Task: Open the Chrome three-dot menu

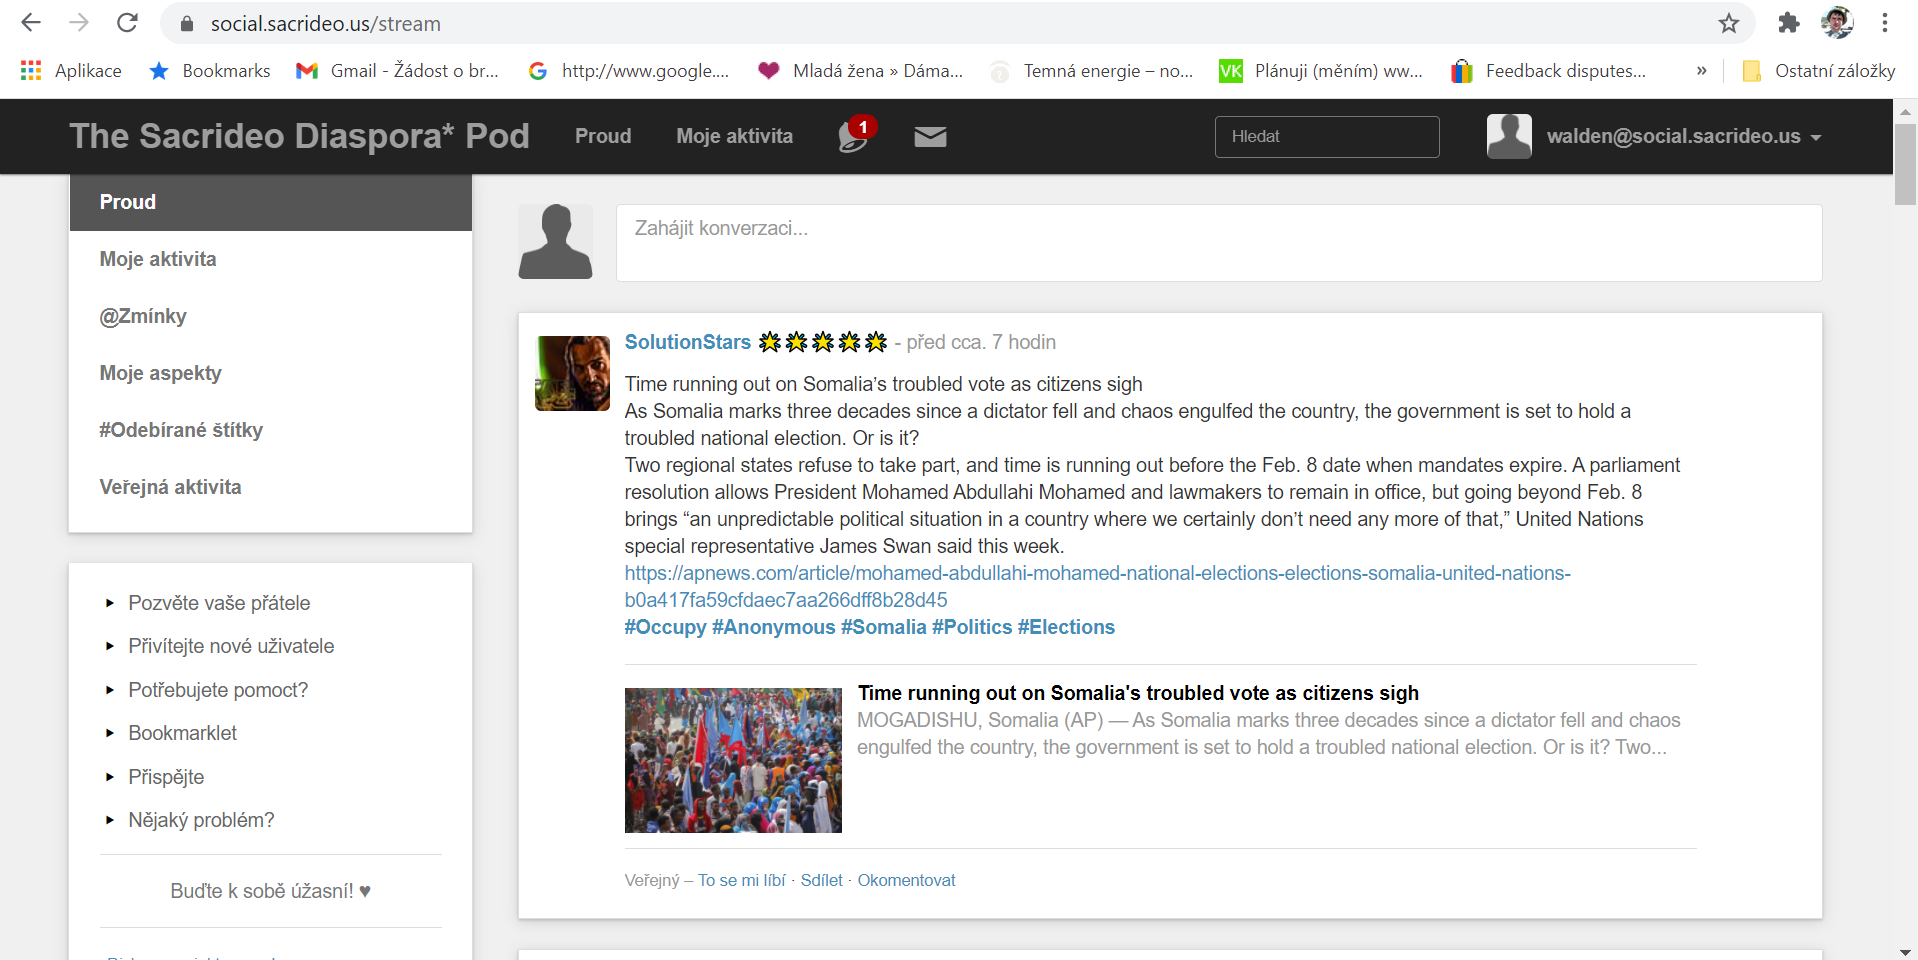Action: 1884,23
